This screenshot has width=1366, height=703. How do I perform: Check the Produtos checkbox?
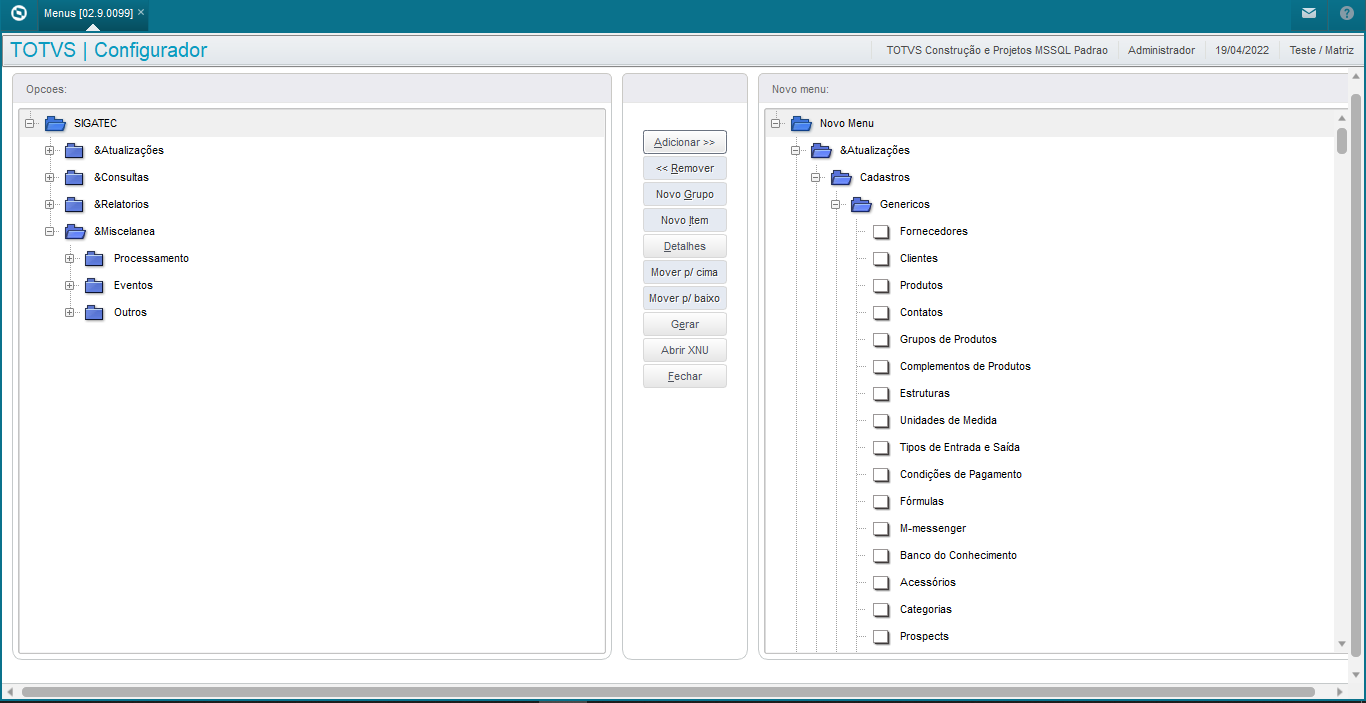tap(881, 286)
